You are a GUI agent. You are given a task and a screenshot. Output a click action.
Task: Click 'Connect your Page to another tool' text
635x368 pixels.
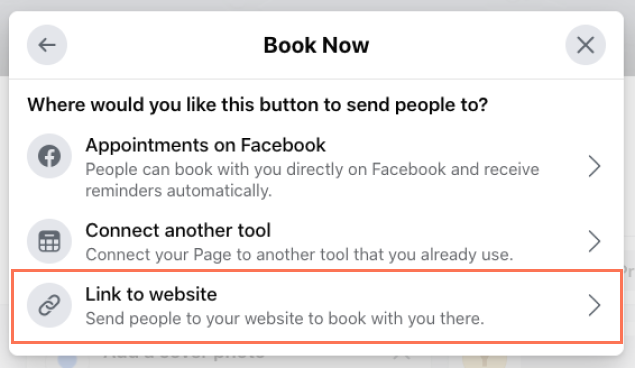point(299,255)
